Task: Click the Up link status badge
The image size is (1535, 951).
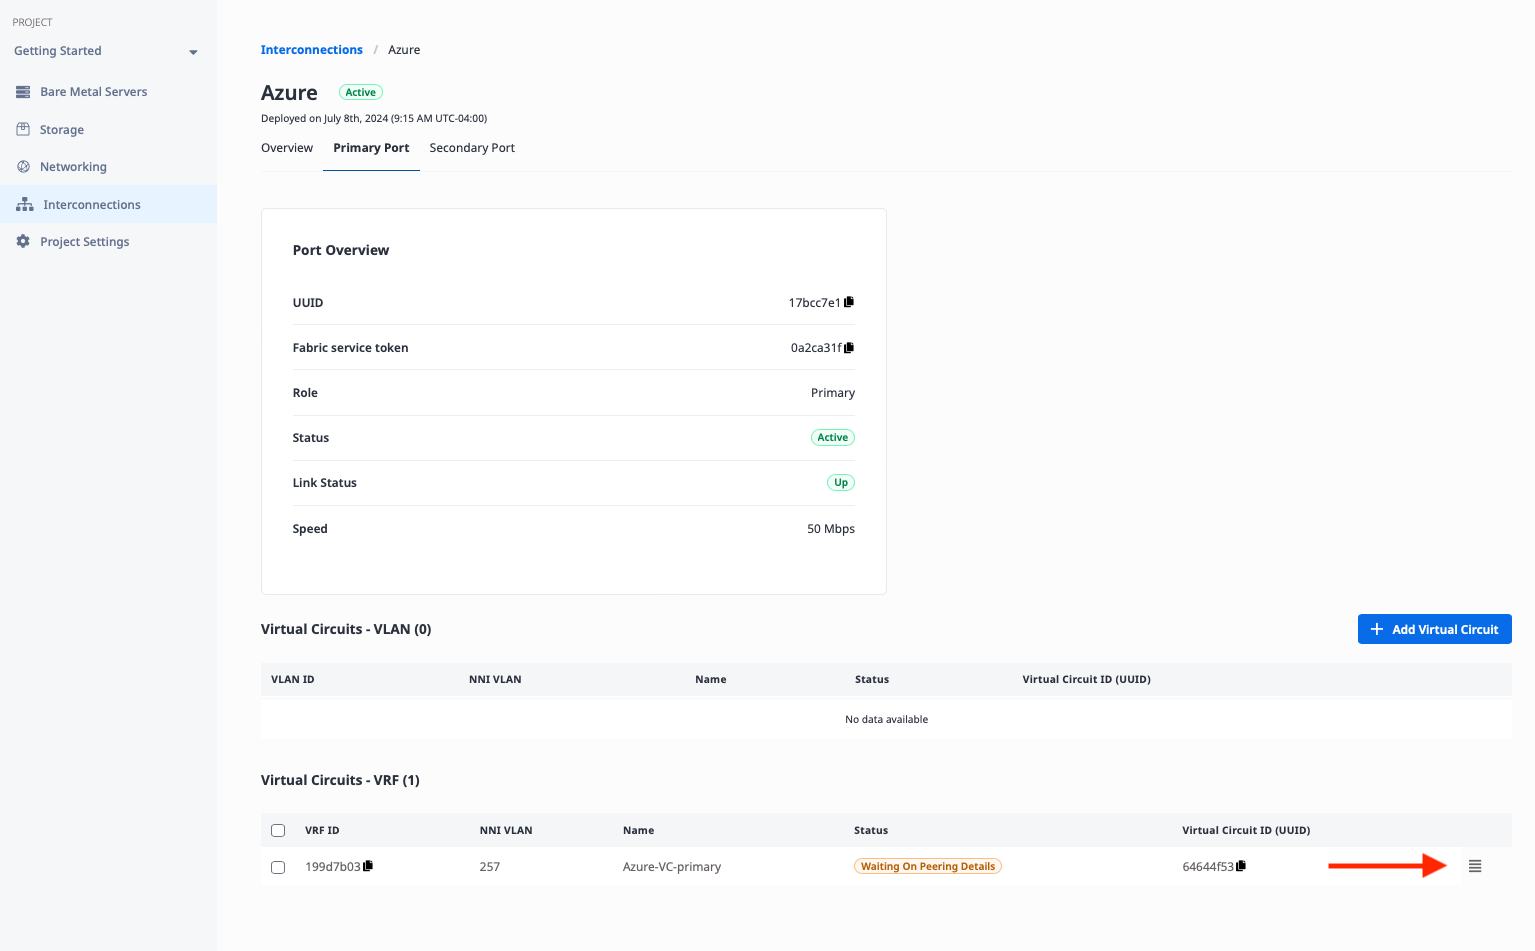Action: coord(841,483)
